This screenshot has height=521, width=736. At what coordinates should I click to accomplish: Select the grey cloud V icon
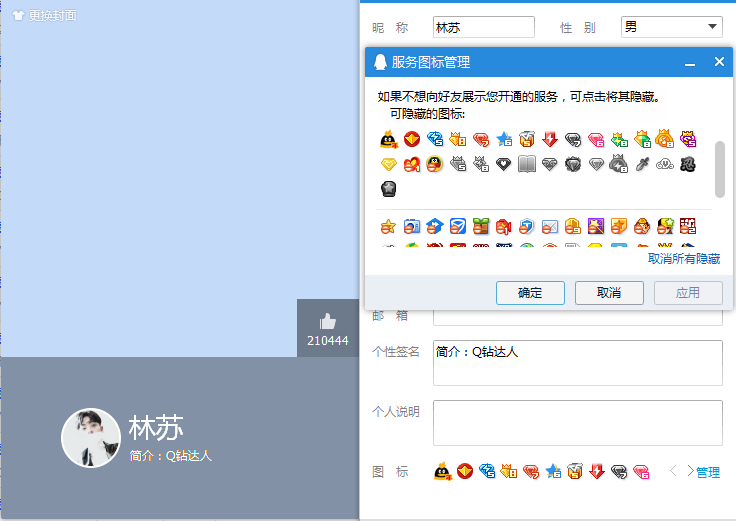coord(665,164)
